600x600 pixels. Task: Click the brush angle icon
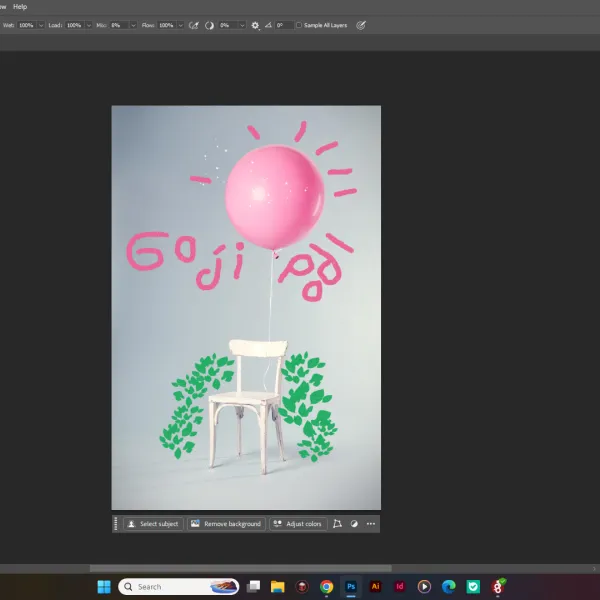(268, 25)
